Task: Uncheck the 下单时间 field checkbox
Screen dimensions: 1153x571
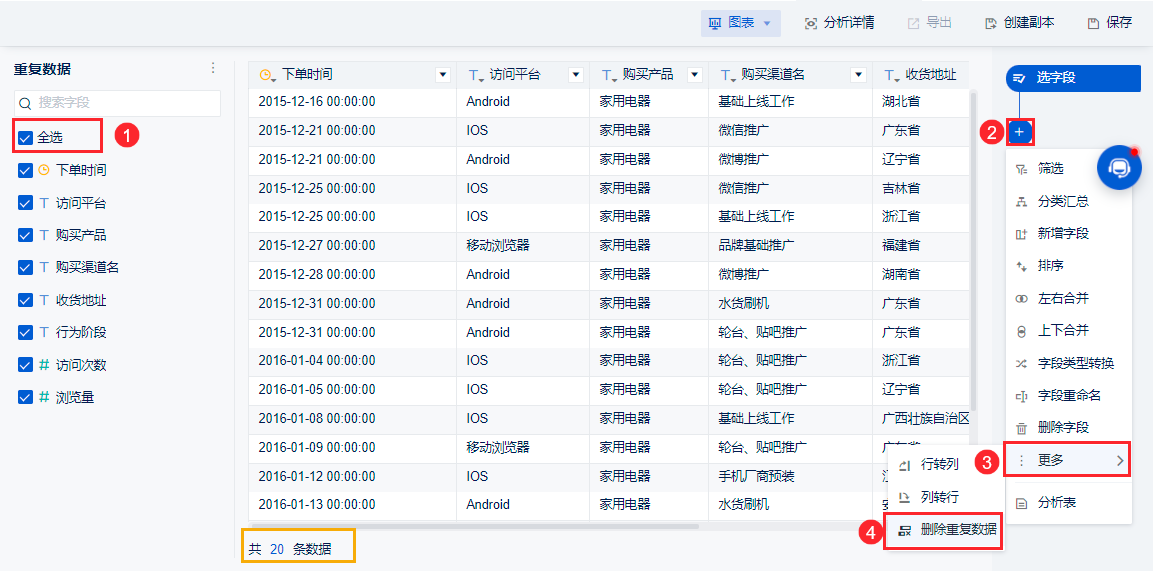Action: tap(25, 170)
